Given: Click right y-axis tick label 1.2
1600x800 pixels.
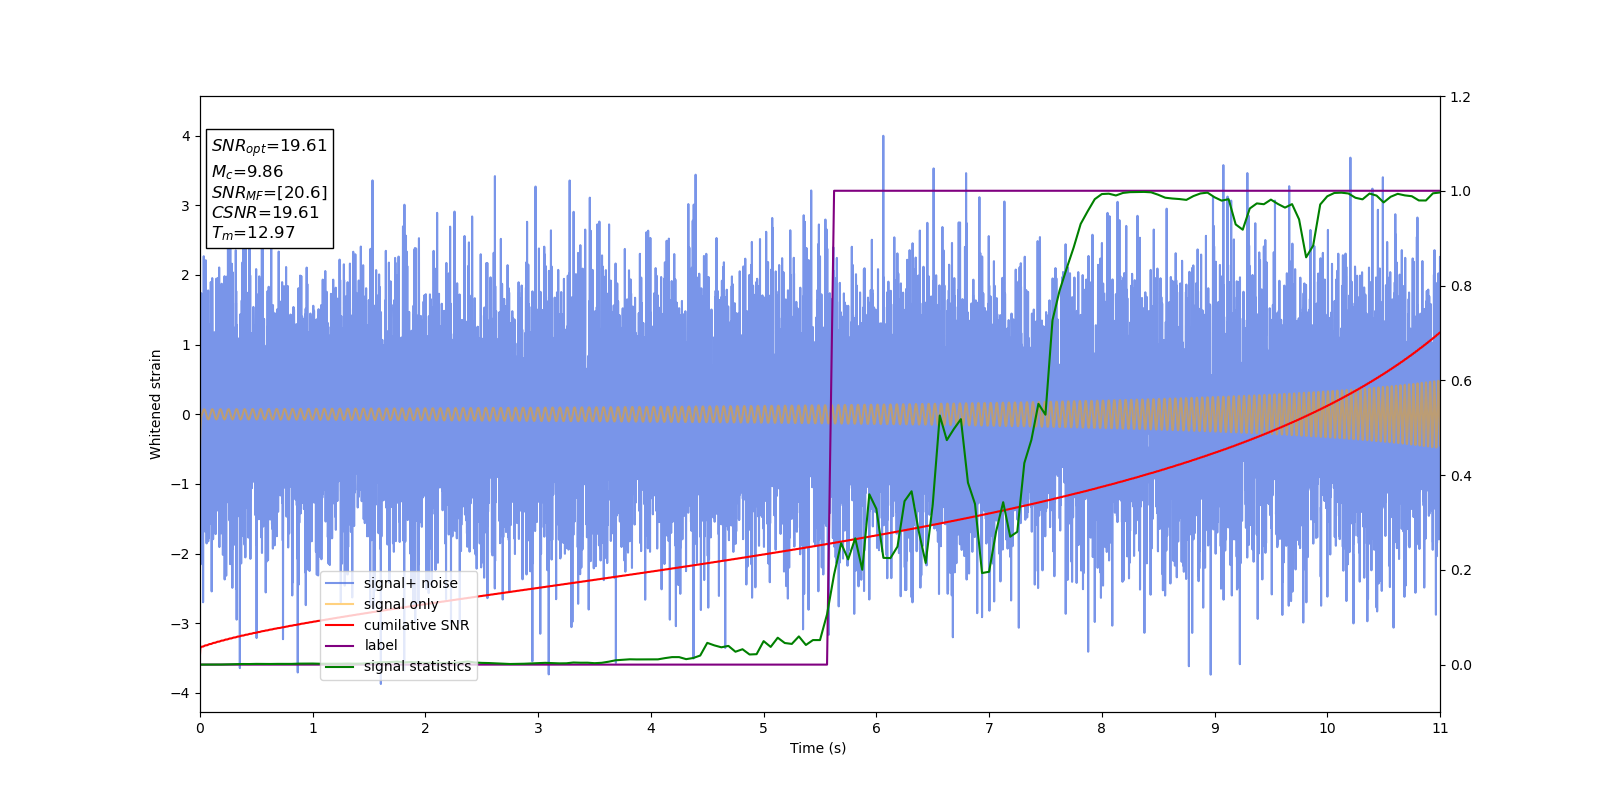Looking at the screenshot, I should point(1460,97).
